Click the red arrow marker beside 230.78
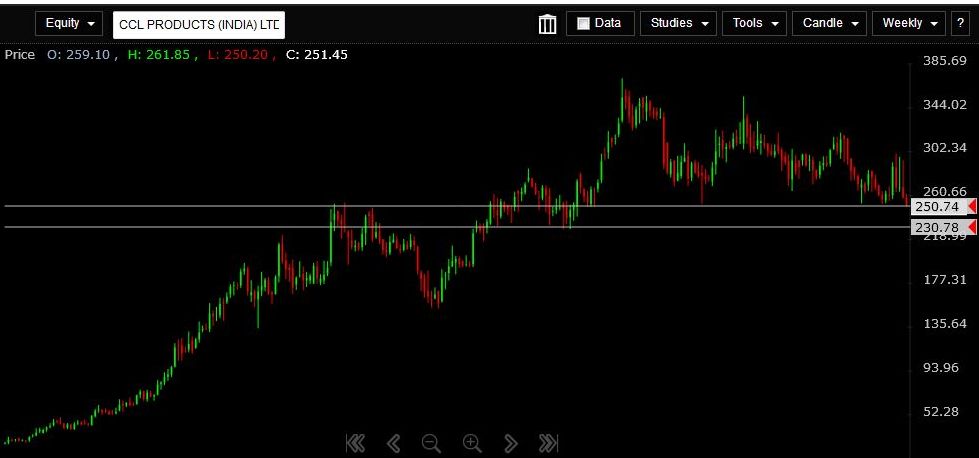Image resolution: width=979 pixels, height=458 pixels. click(972, 228)
